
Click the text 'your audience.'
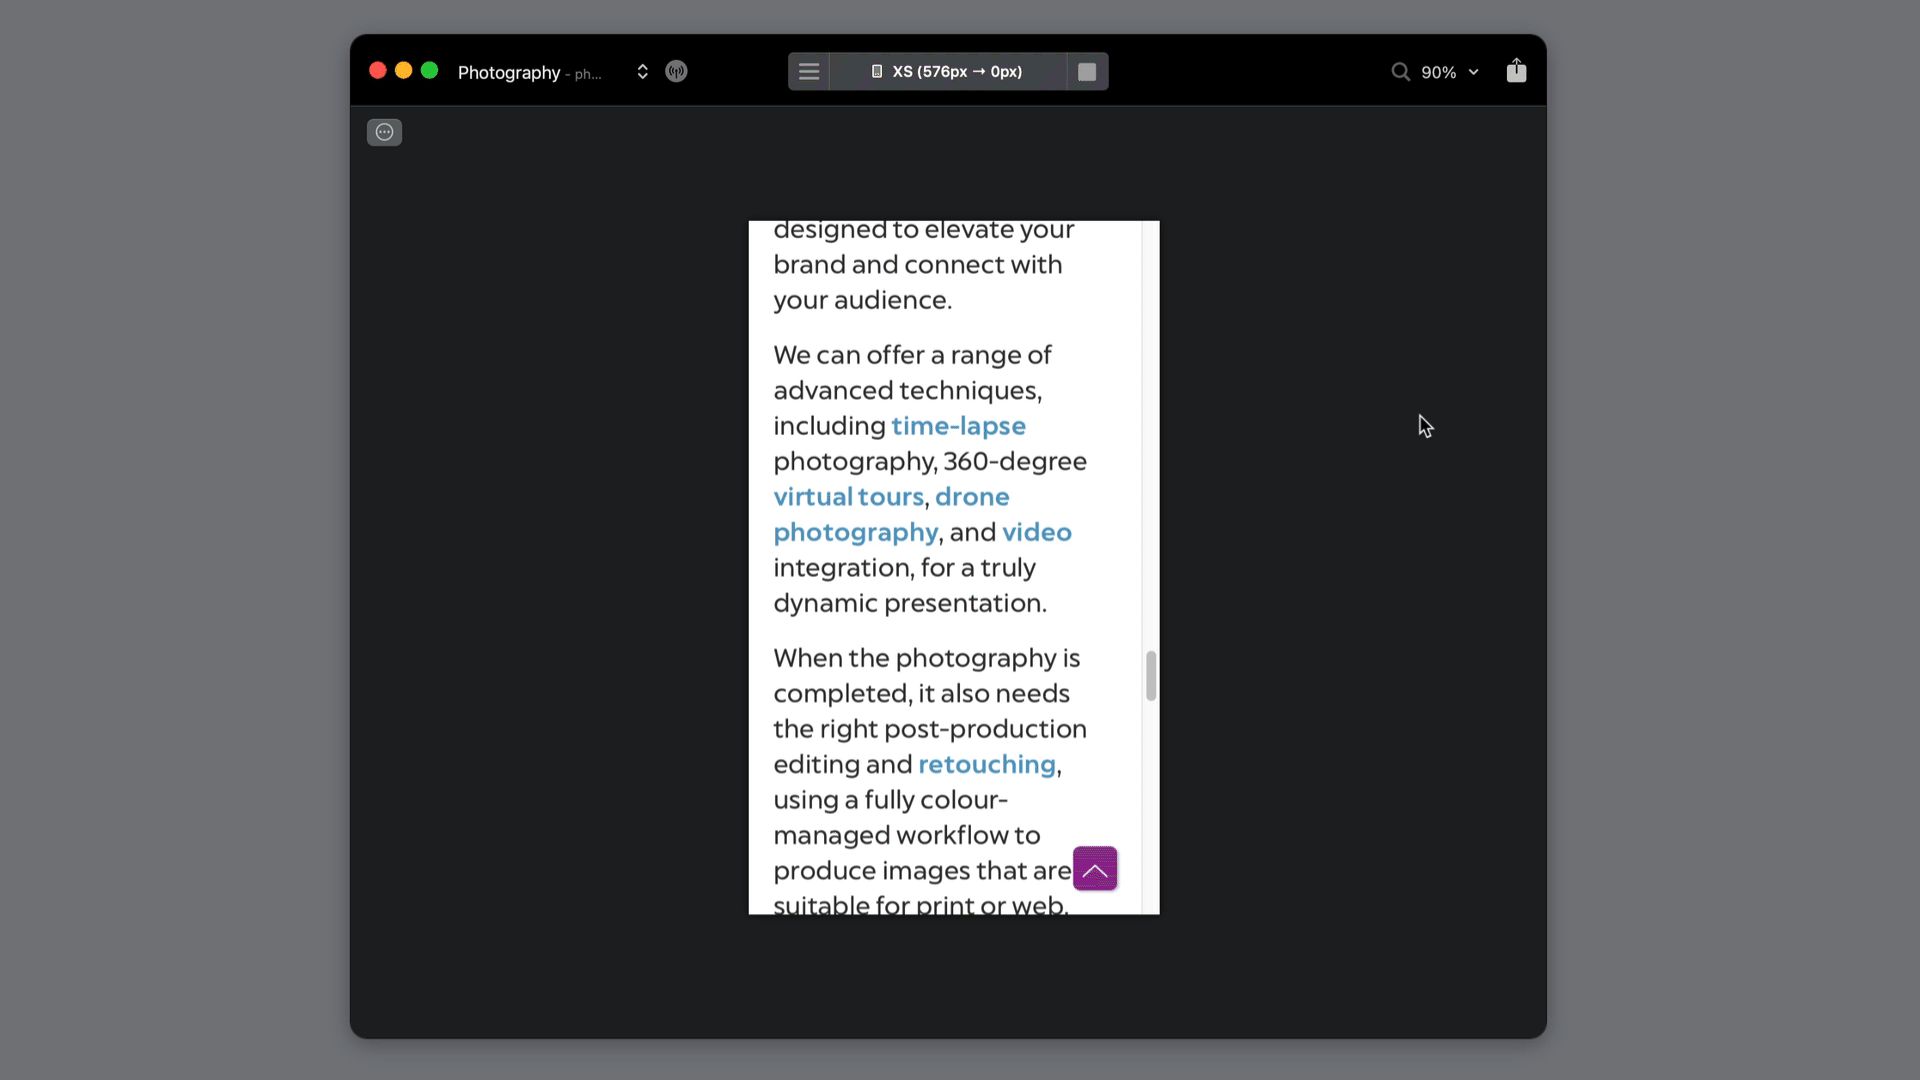point(862,300)
